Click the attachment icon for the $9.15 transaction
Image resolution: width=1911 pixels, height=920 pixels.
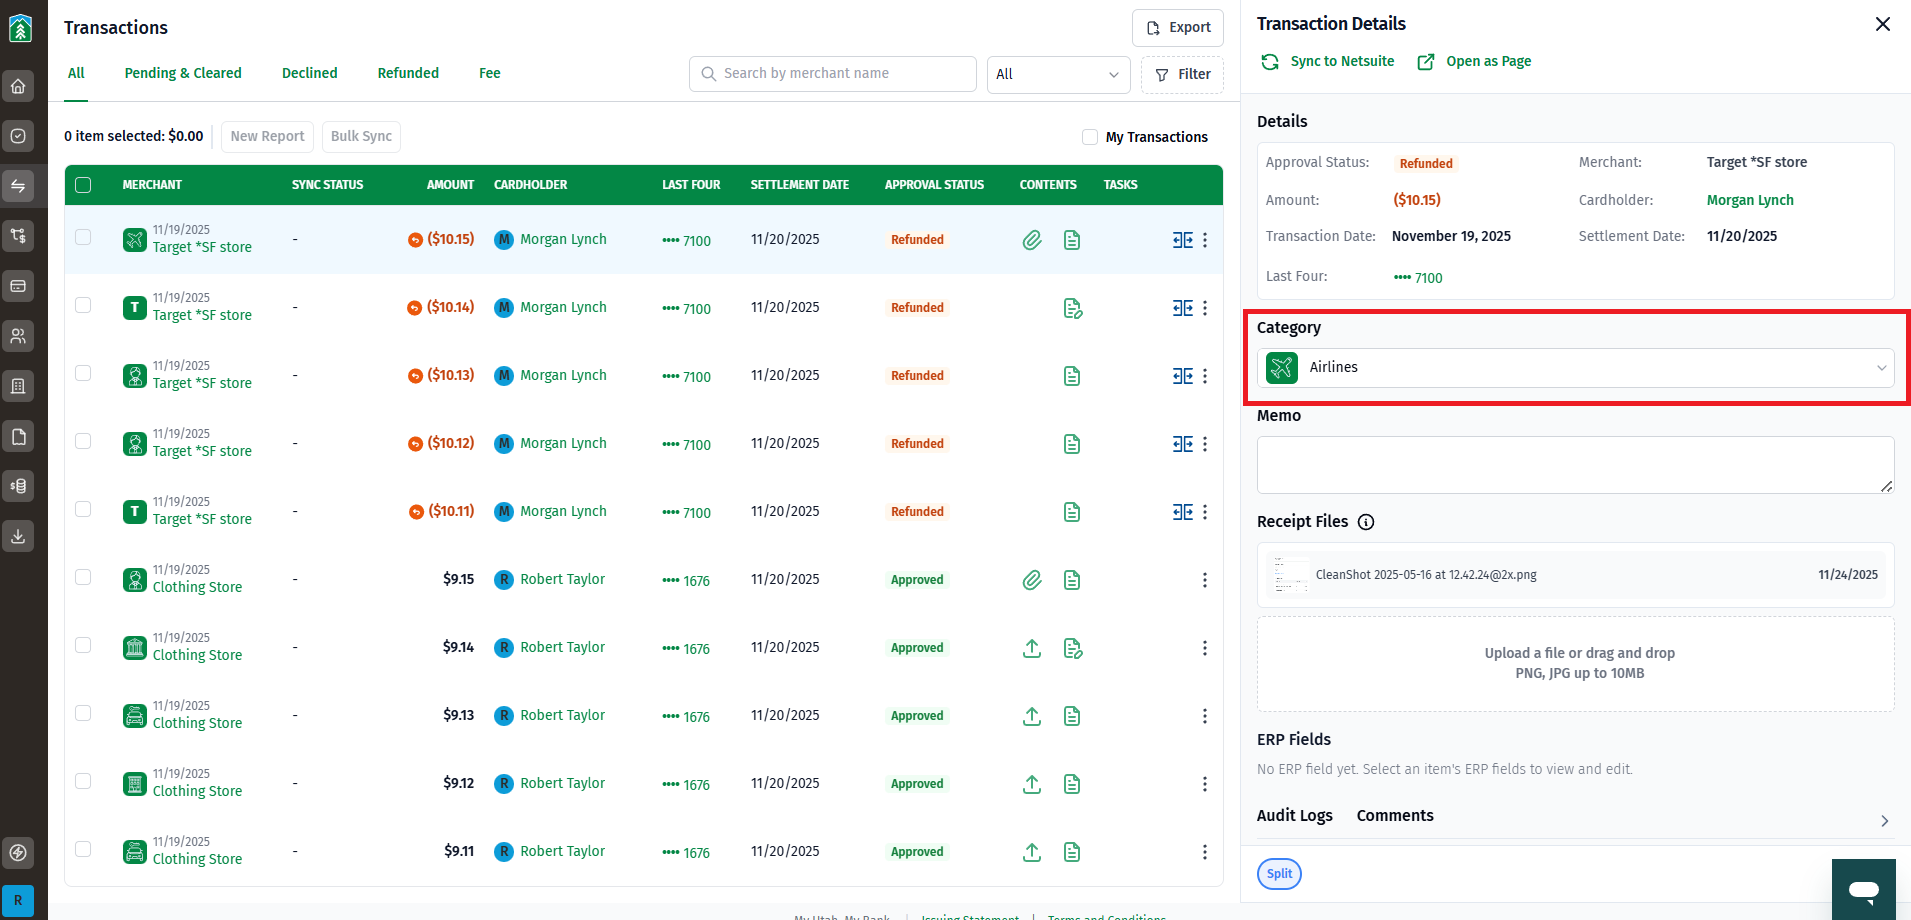tap(1032, 580)
